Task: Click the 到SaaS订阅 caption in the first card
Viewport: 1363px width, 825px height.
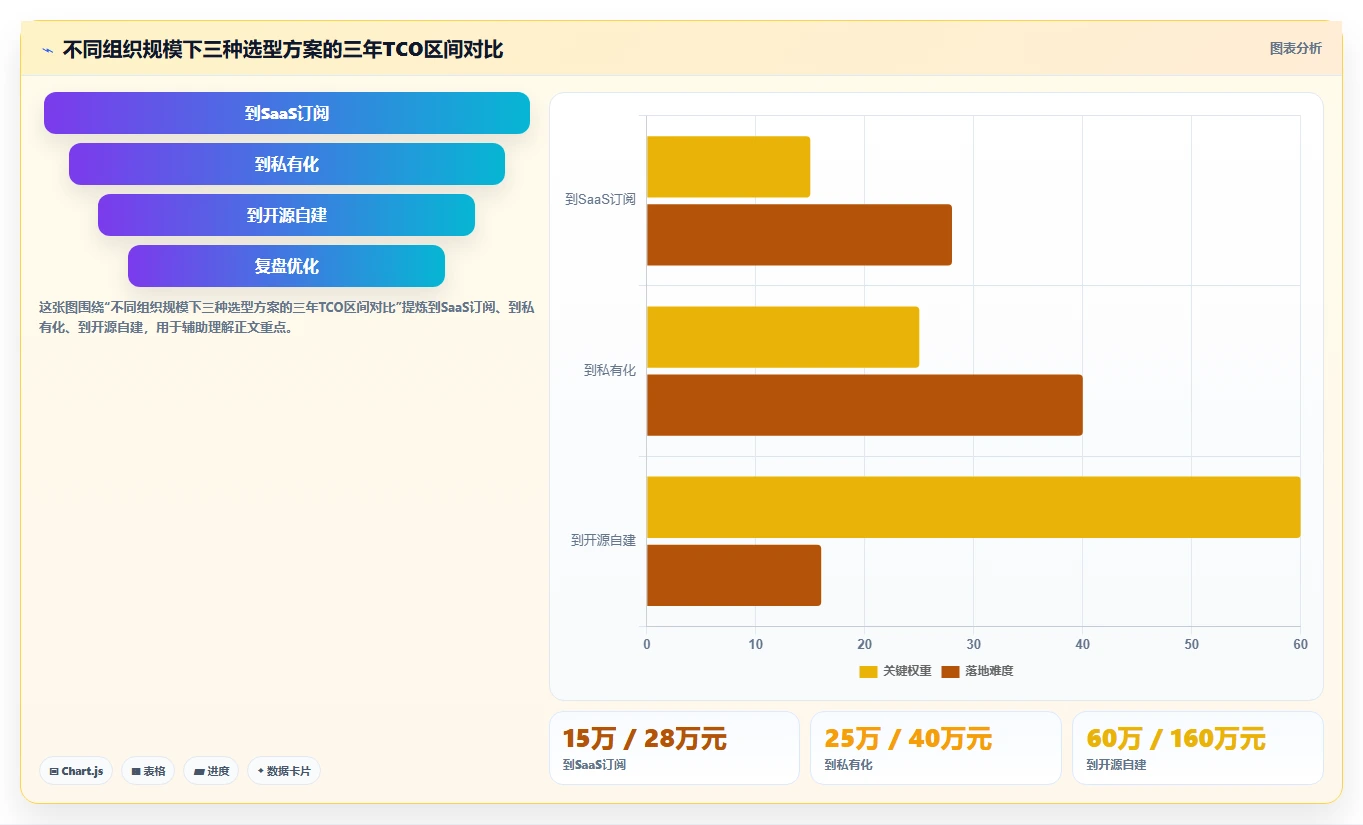Action: coord(594,765)
